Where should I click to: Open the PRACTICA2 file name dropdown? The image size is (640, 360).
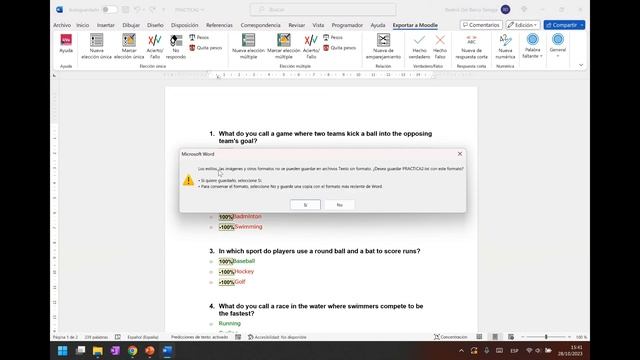point(189,9)
